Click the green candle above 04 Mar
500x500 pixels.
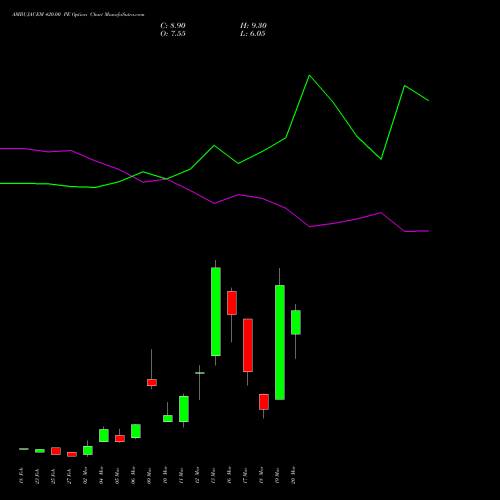coord(104,436)
